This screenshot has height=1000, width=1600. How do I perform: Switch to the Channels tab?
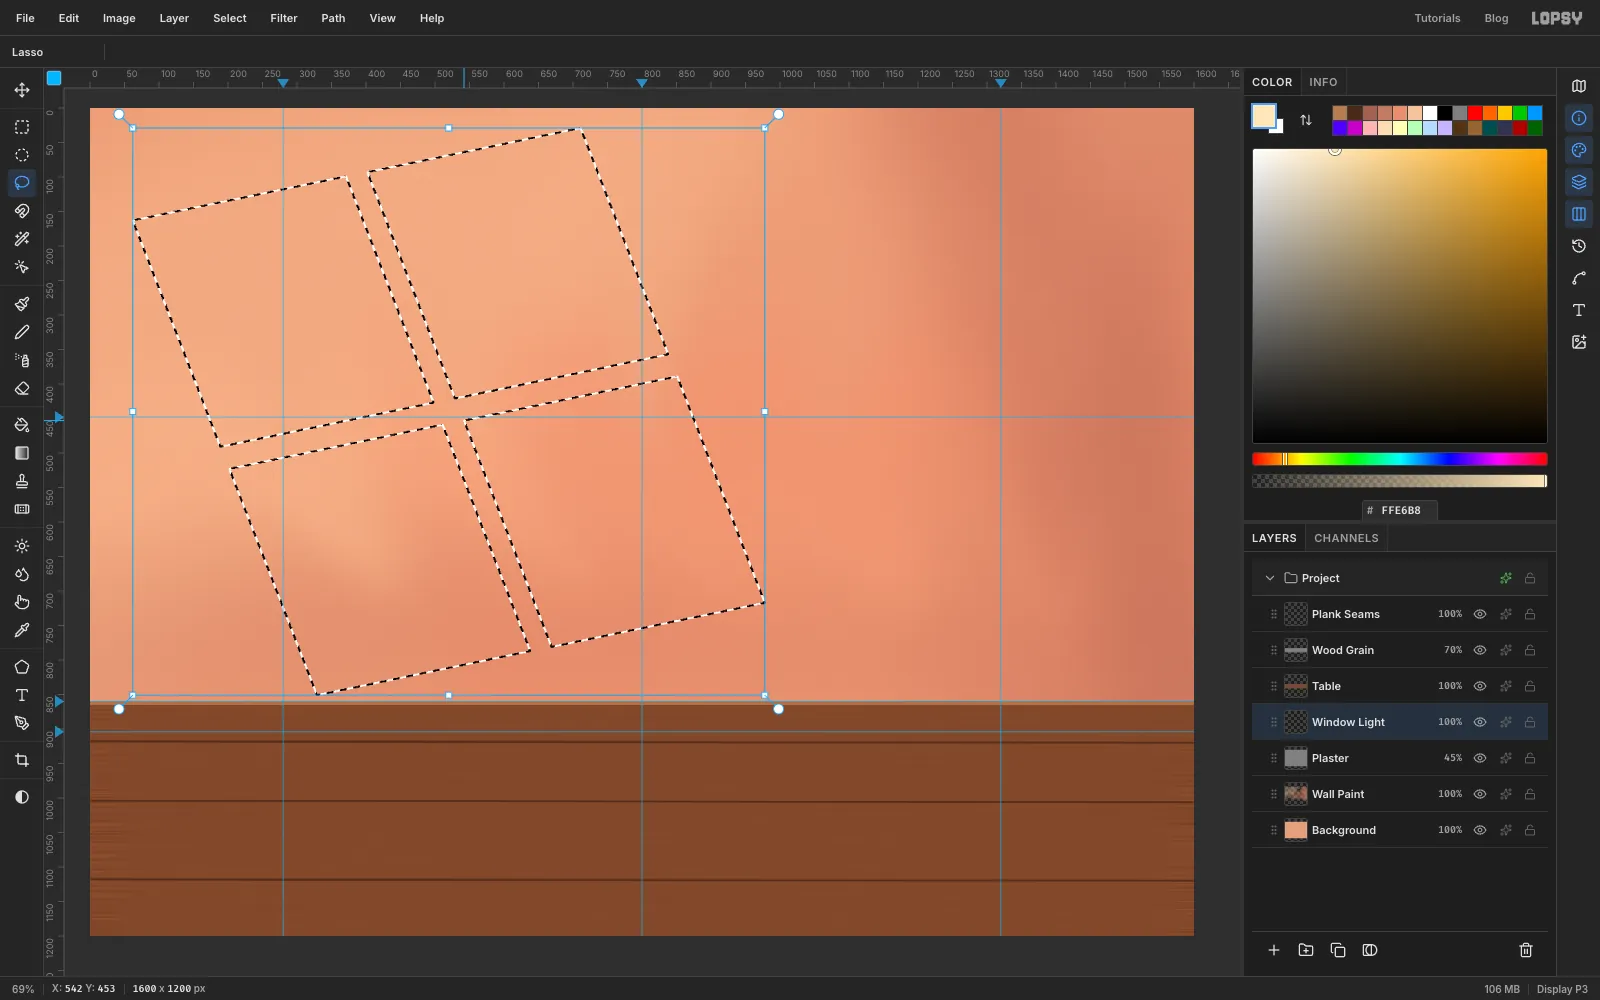tap(1346, 538)
